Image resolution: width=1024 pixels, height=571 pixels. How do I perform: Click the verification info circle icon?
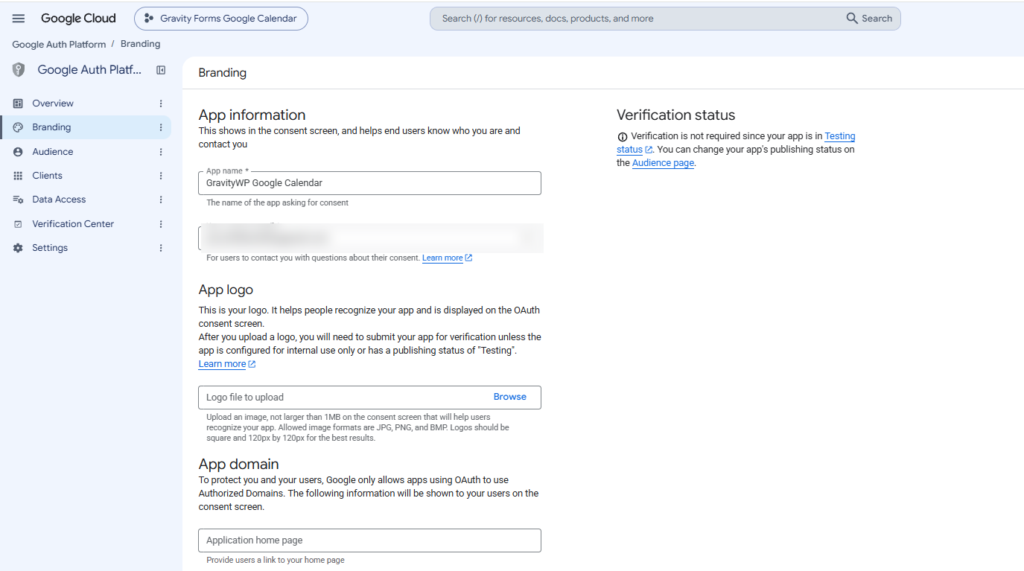pos(622,137)
